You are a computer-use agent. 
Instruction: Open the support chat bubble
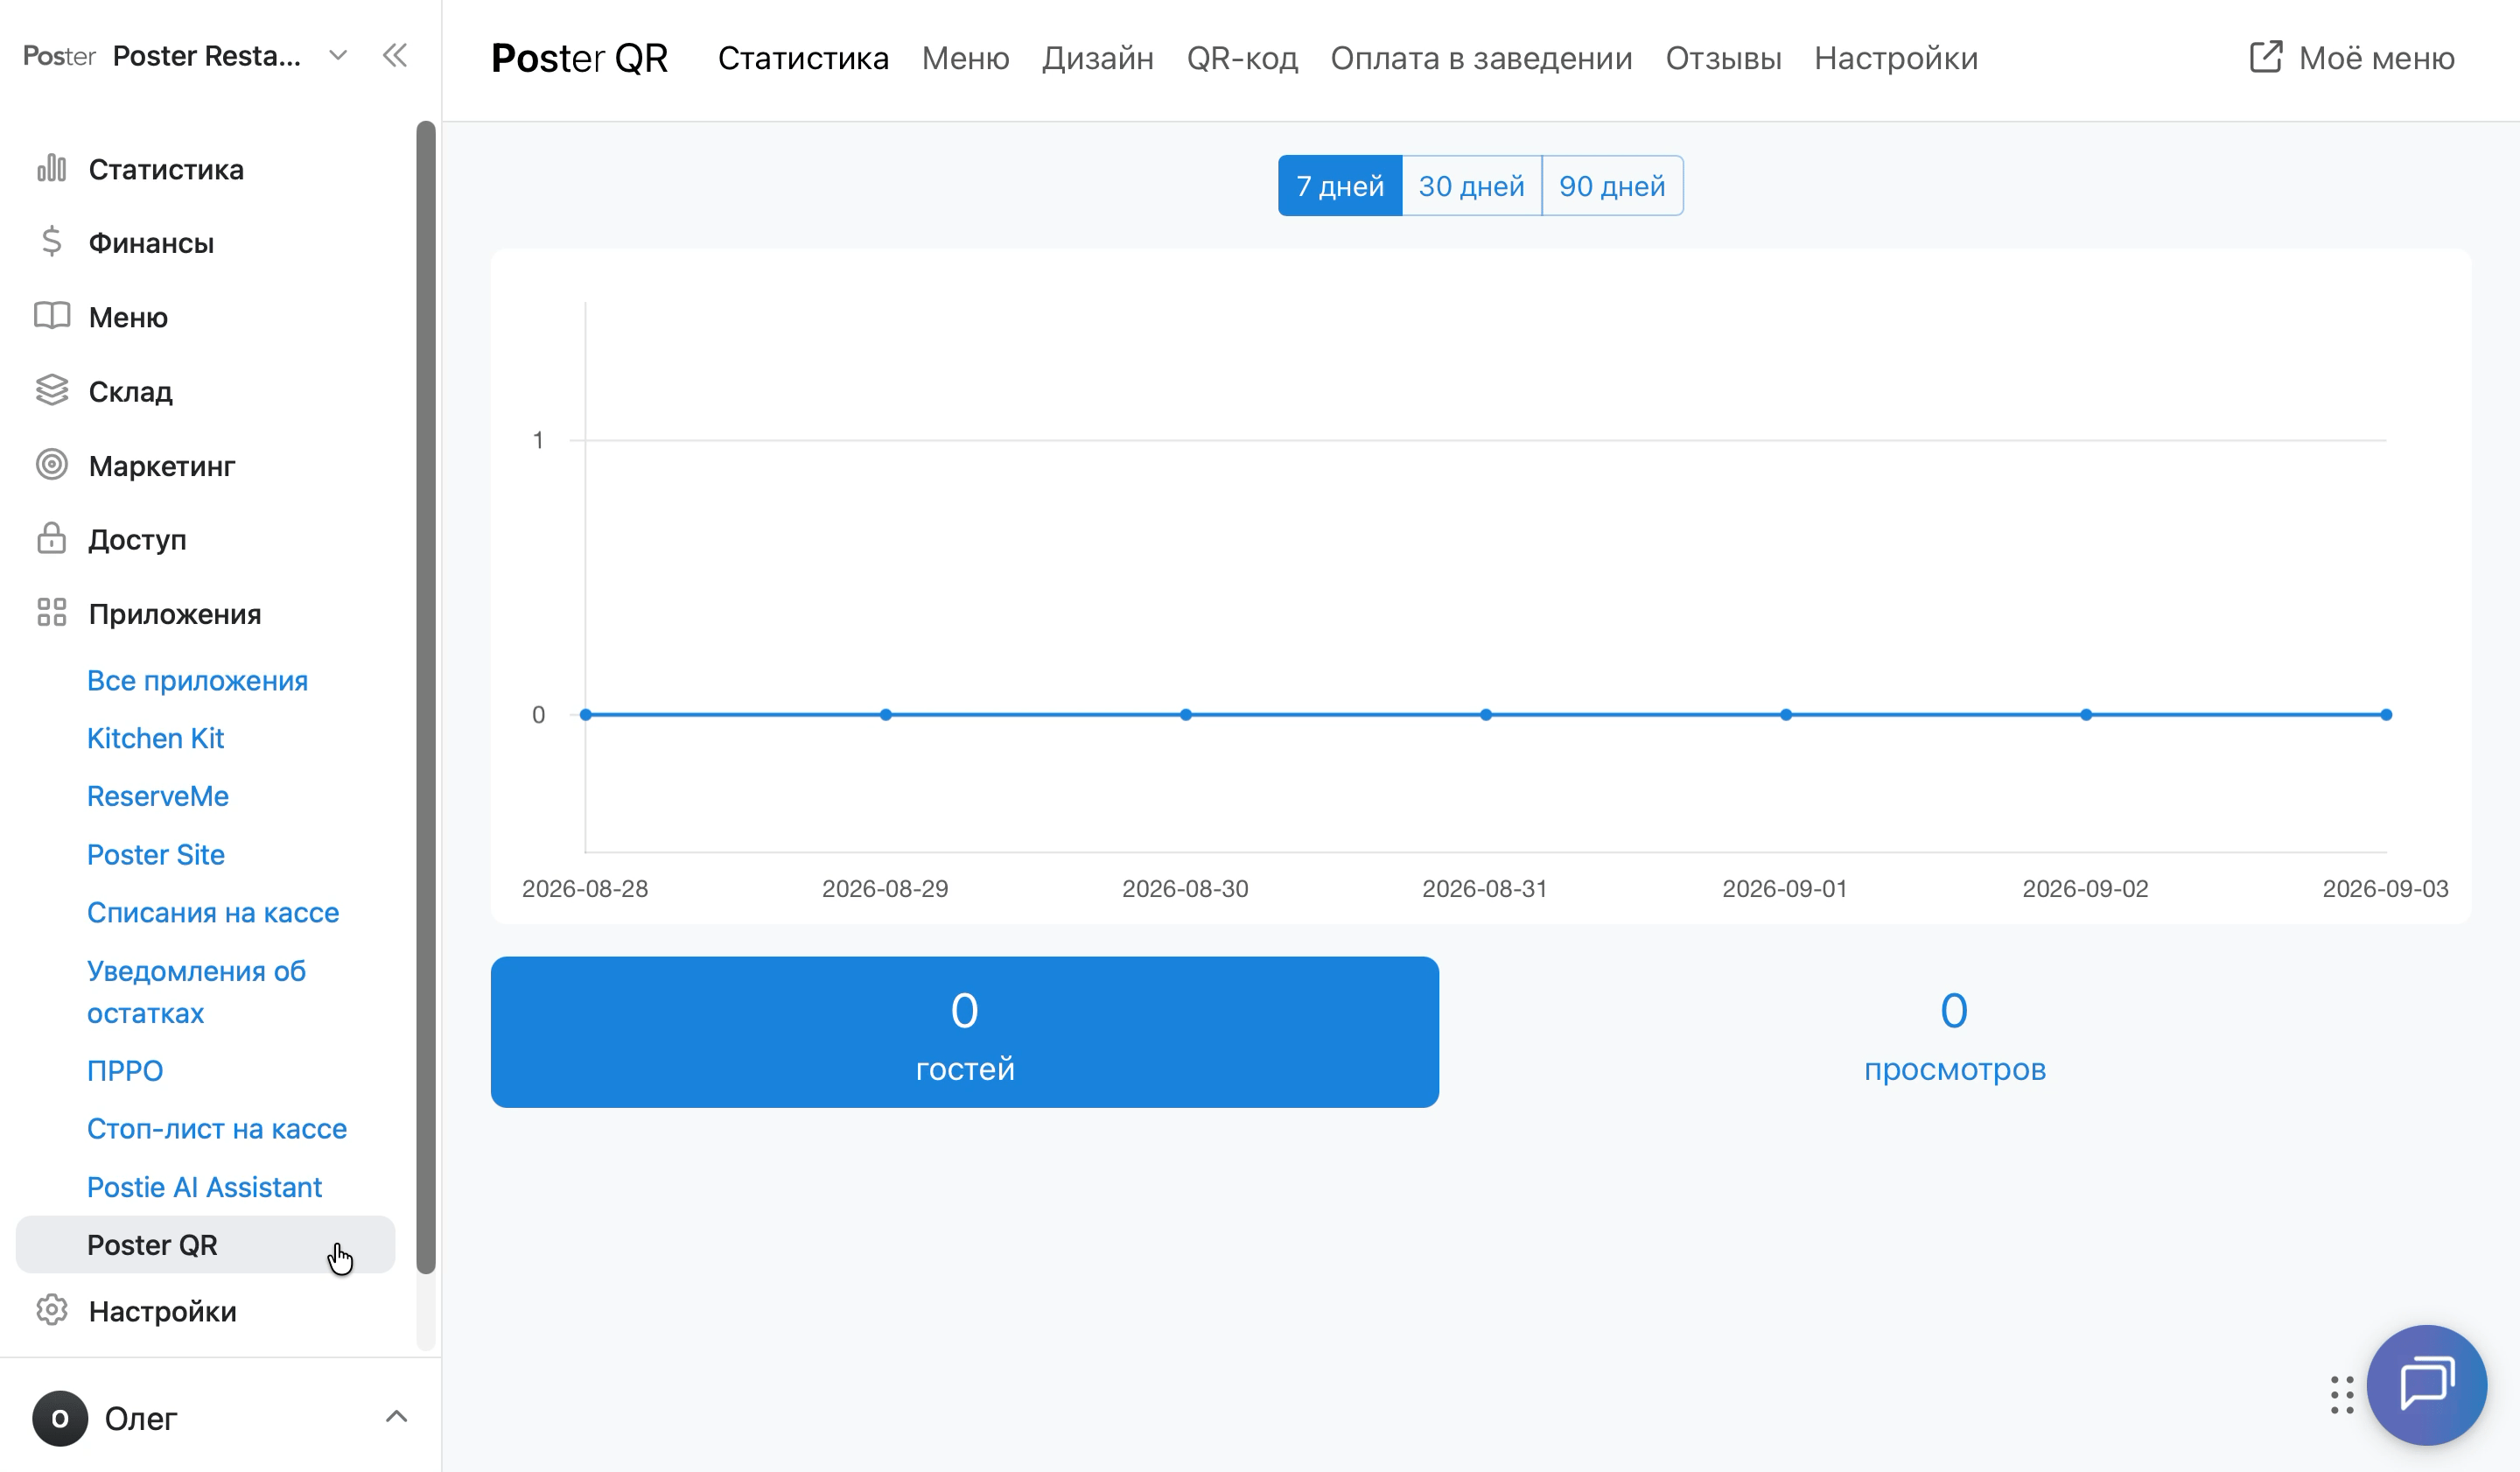[2427, 1385]
